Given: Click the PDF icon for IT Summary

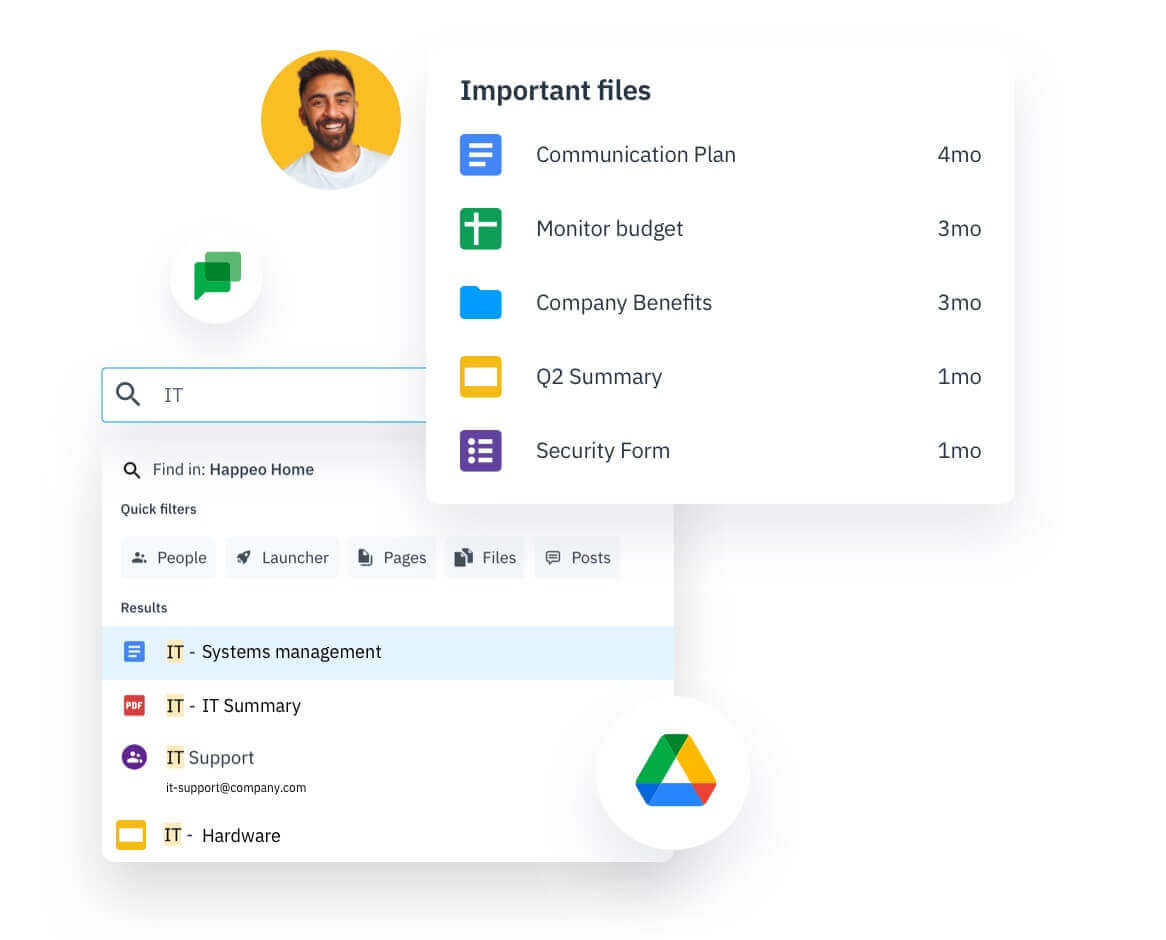Looking at the screenshot, I should [x=134, y=705].
